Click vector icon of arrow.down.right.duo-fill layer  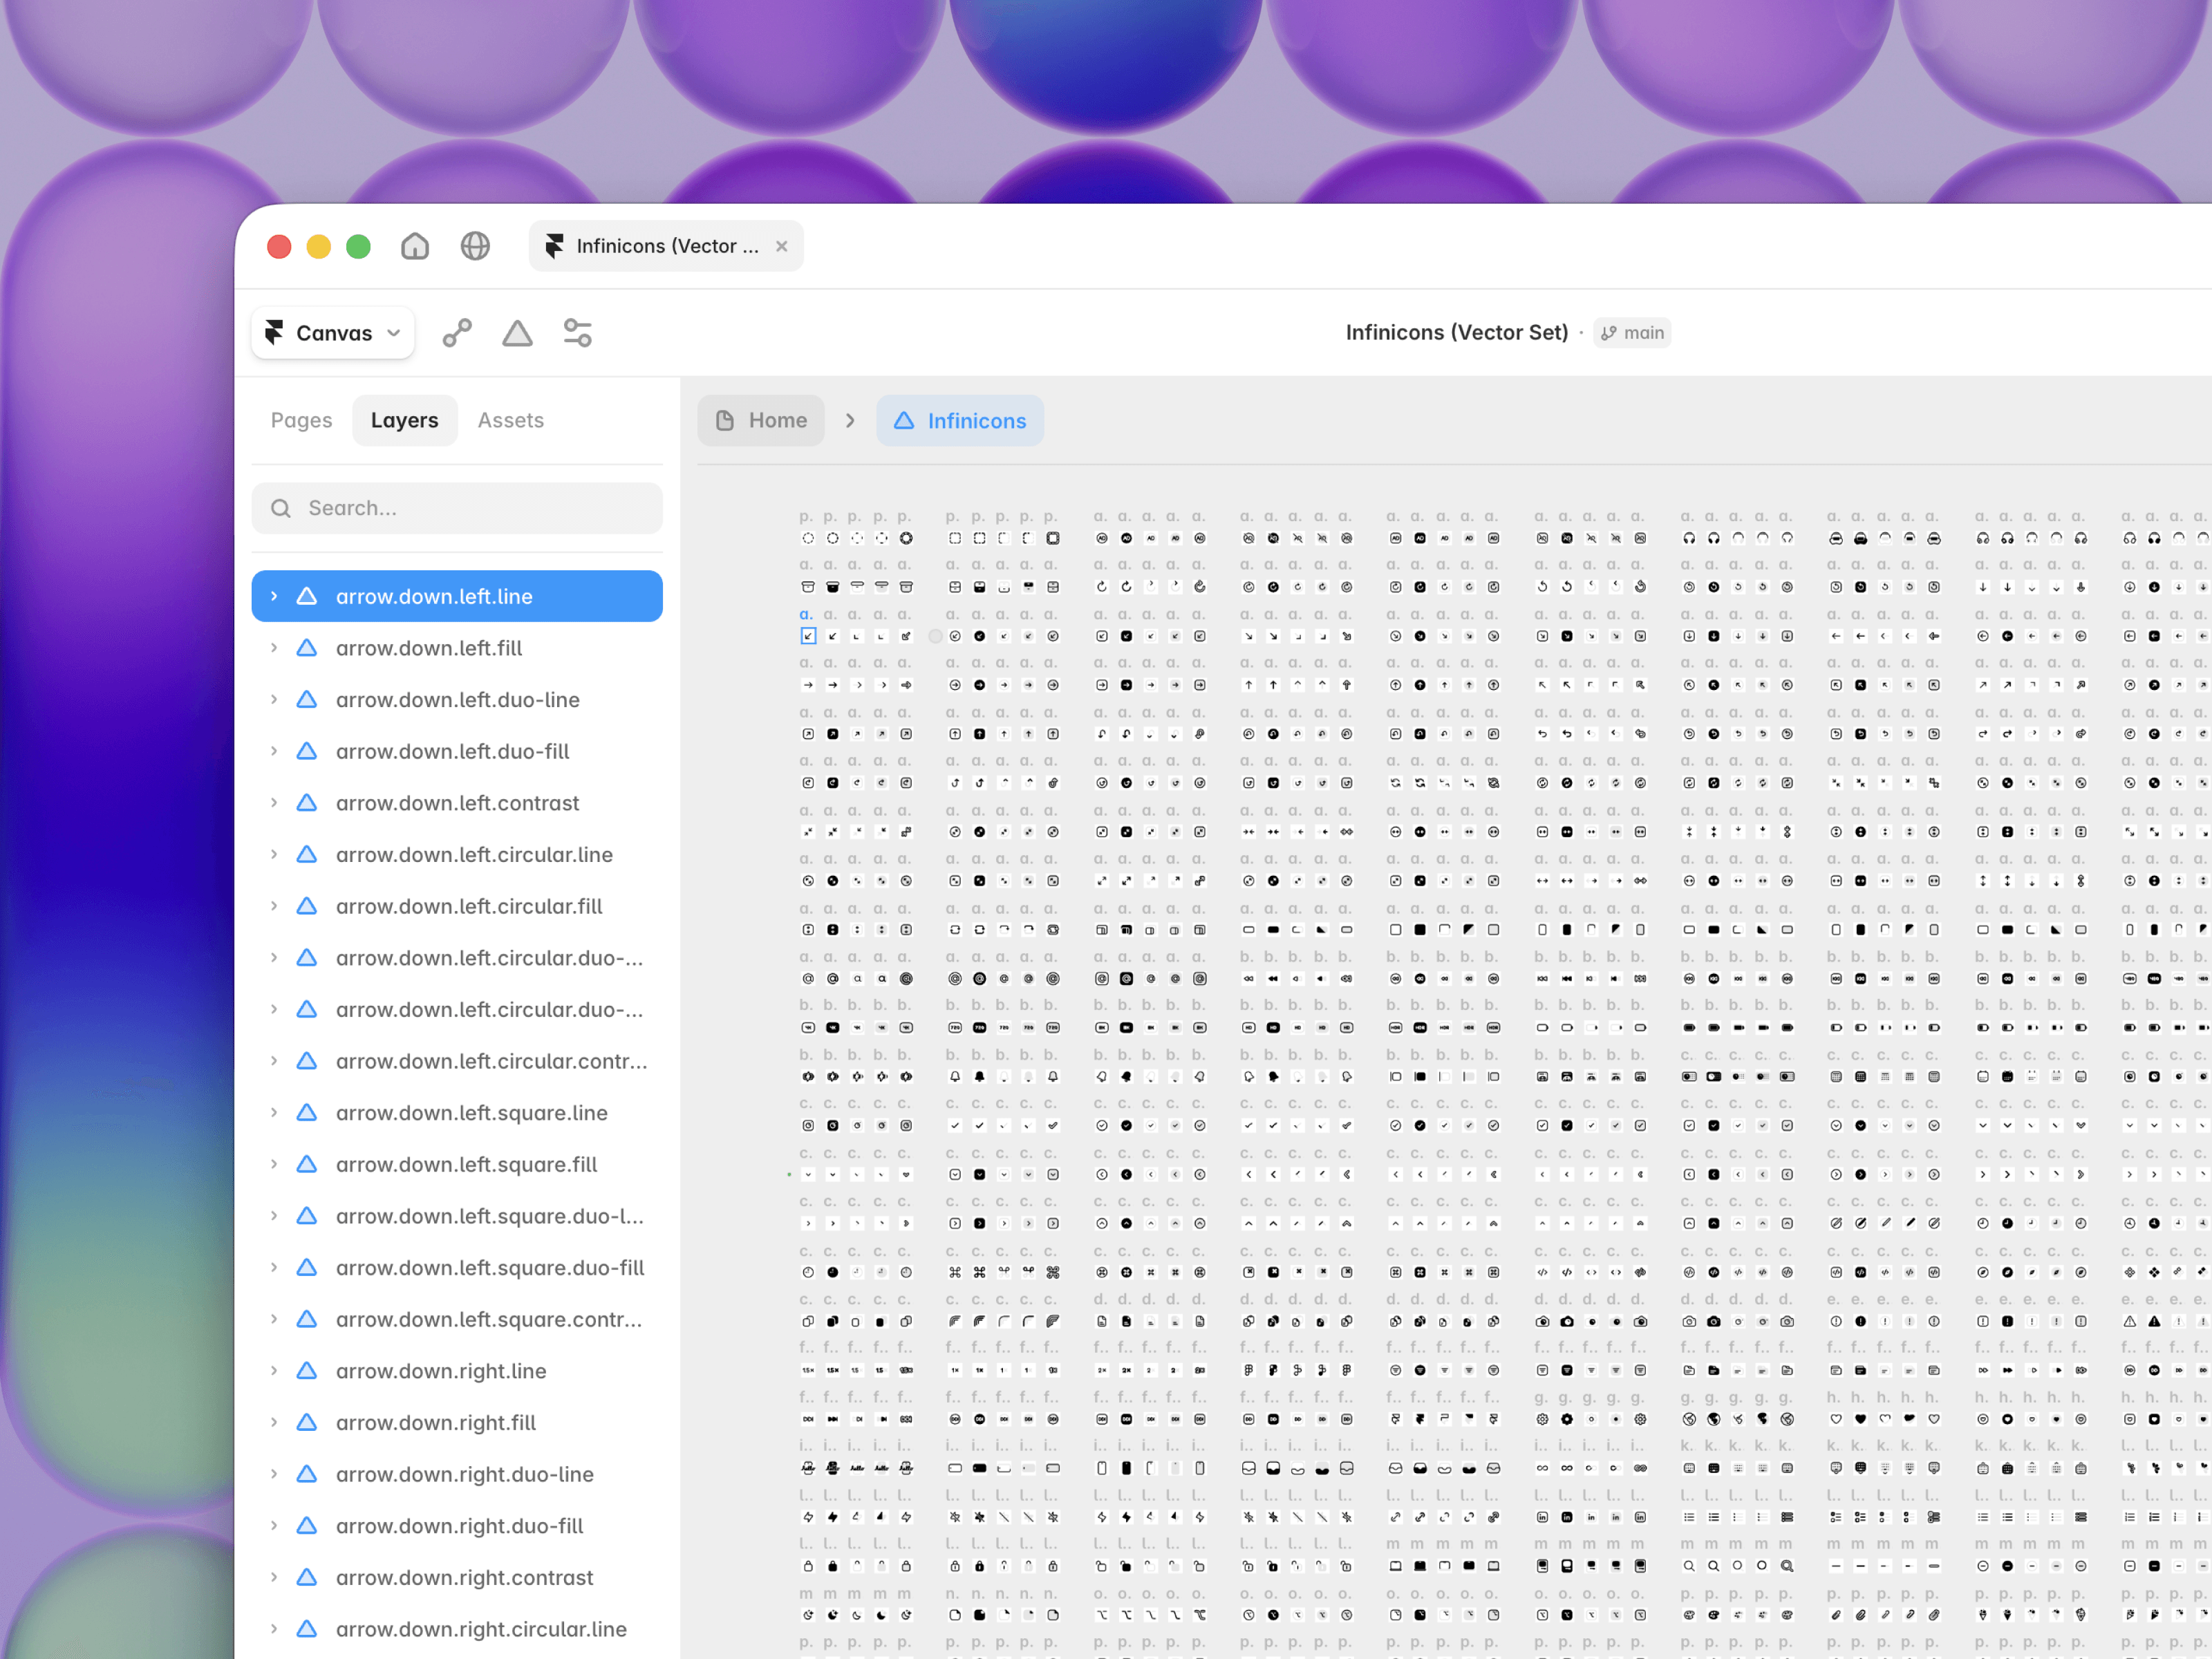[307, 1526]
